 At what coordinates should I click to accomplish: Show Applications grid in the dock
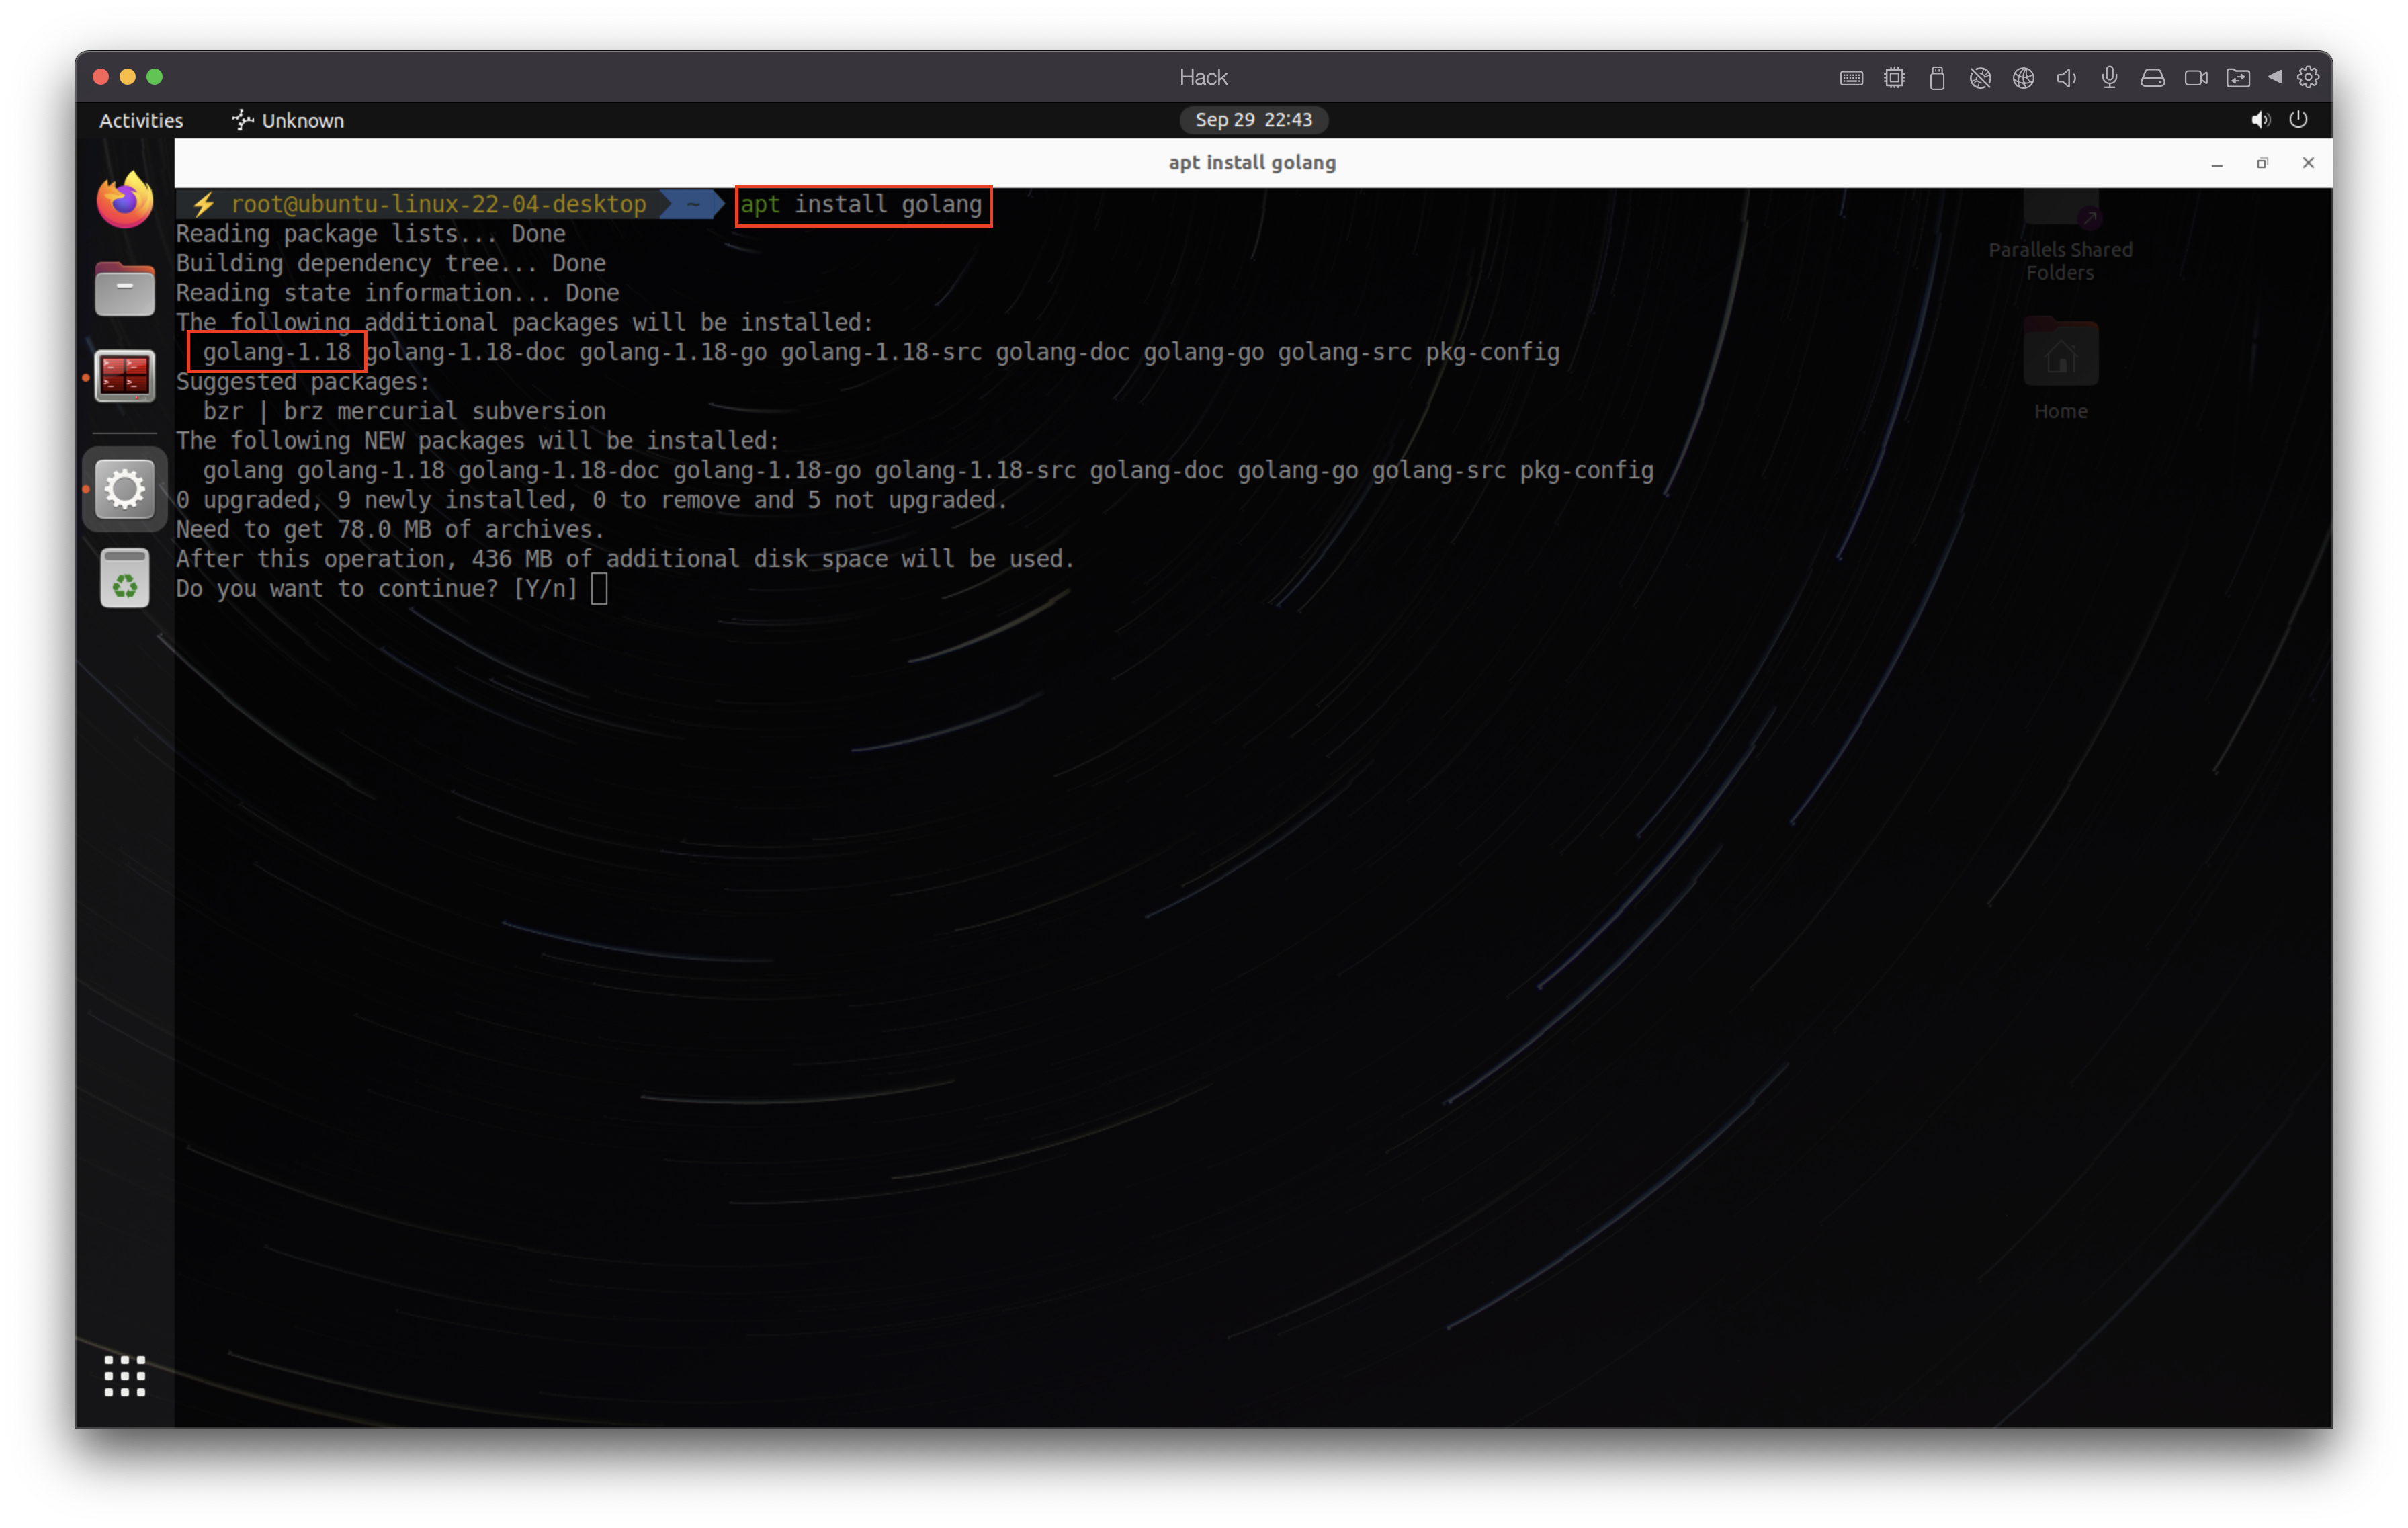tap(125, 1376)
